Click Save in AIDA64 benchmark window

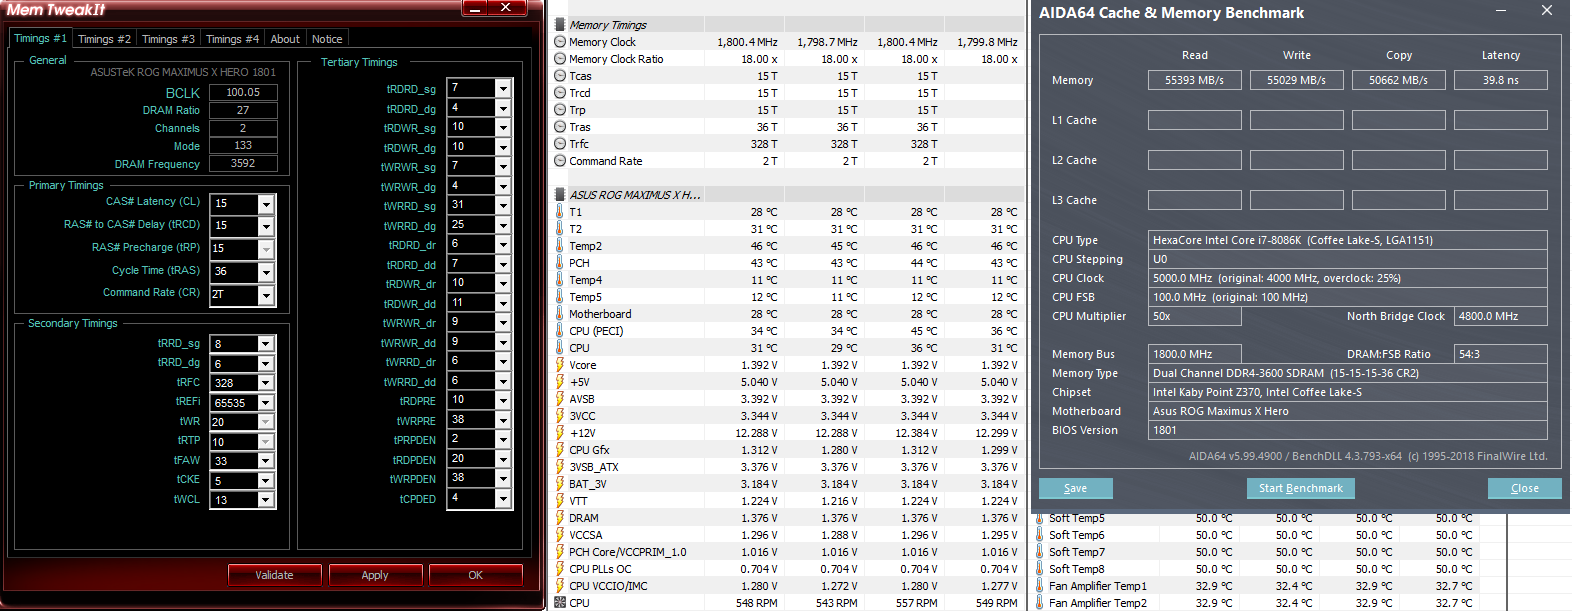click(1076, 488)
